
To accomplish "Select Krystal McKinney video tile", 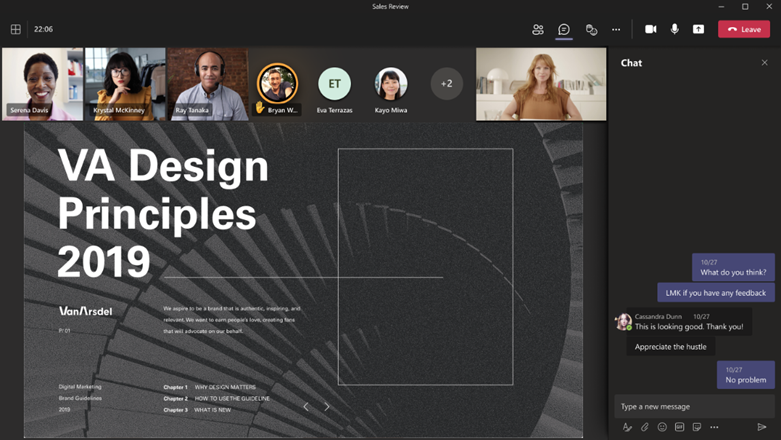I will pos(125,84).
